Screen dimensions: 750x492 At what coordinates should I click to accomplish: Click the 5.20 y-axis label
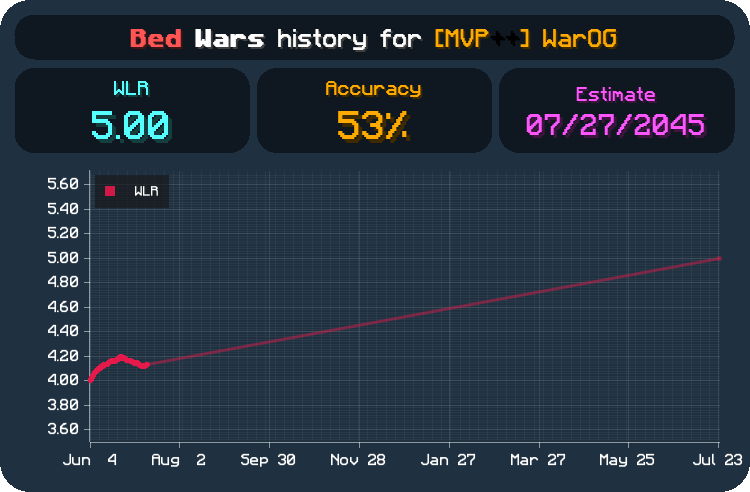tap(63, 233)
